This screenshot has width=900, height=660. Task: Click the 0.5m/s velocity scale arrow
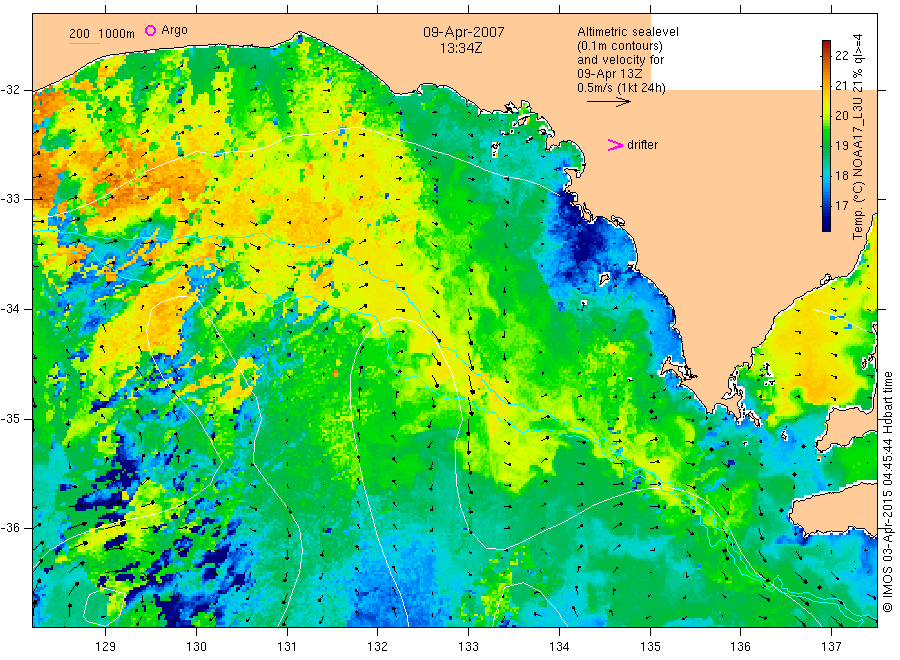[x=608, y=102]
